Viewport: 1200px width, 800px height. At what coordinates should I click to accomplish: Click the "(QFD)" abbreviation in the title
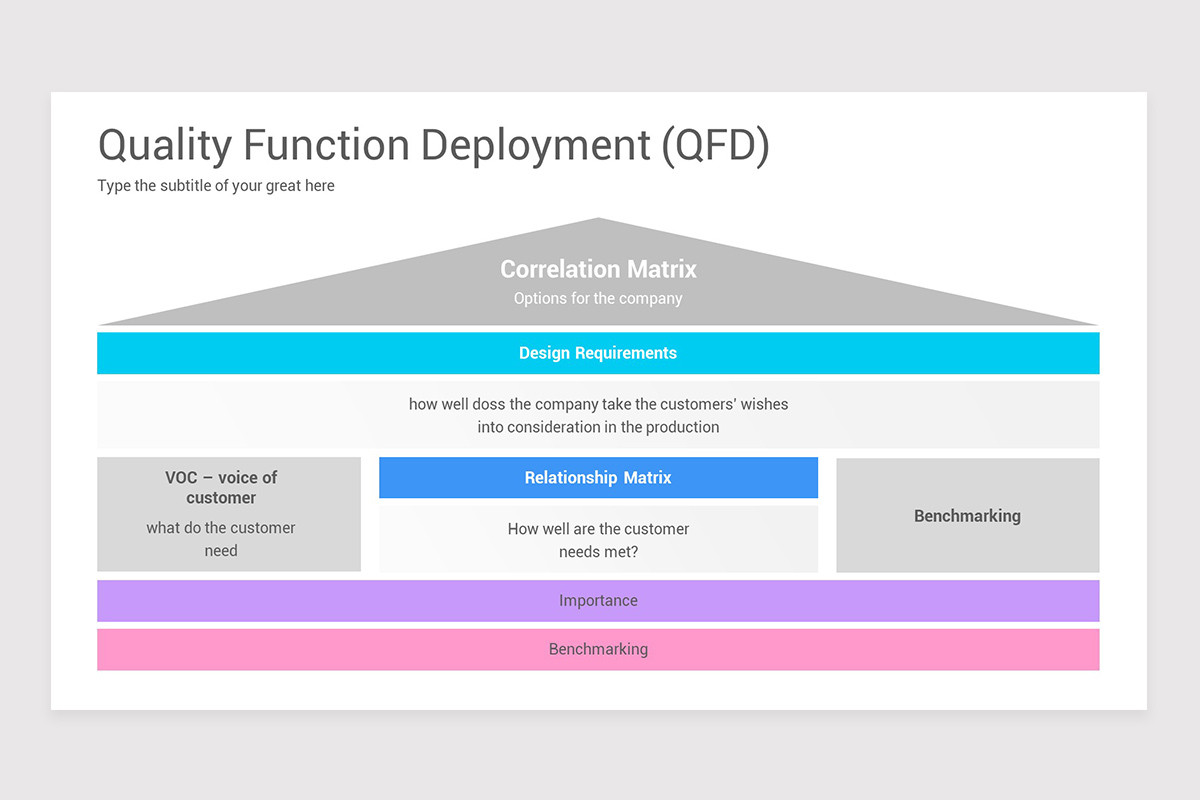pos(715,146)
